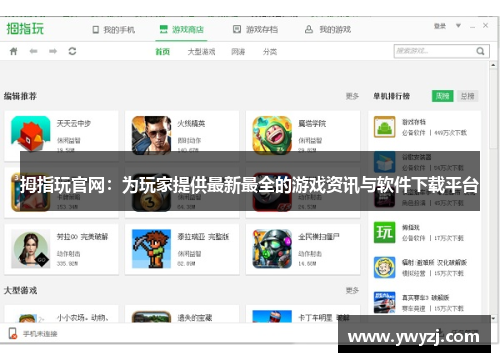The width and height of the screenshot is (500, 362).
Task: Show the 总榜 overall ranking
Action: (467, 96)
